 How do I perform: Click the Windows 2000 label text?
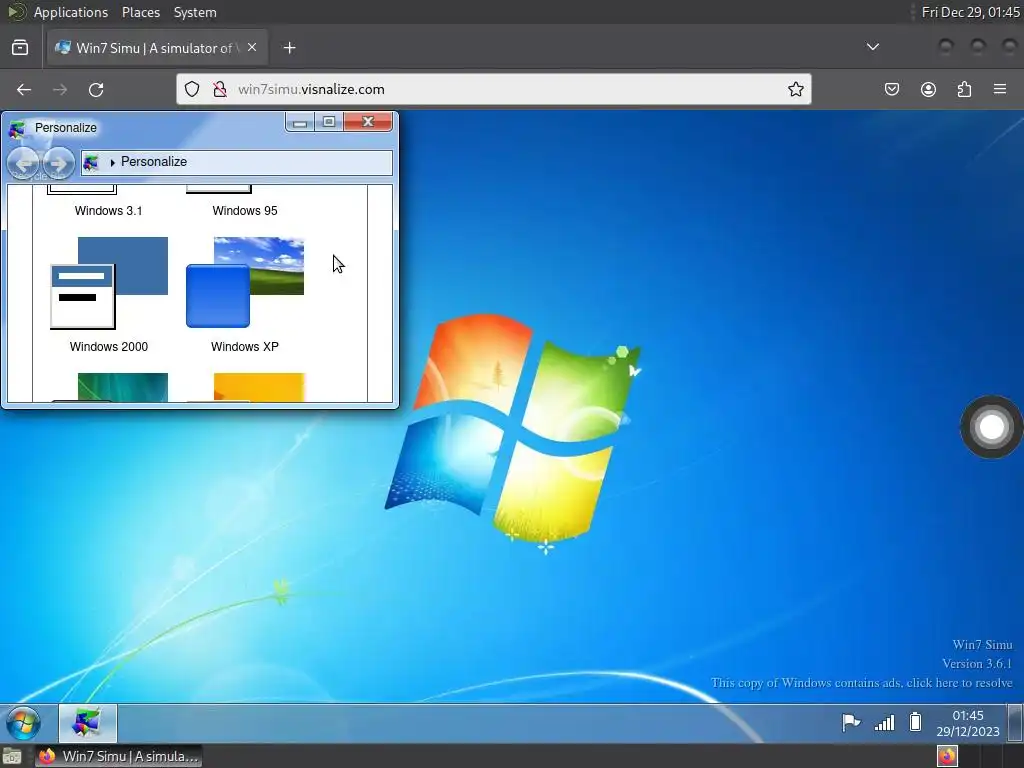point(109,347)
